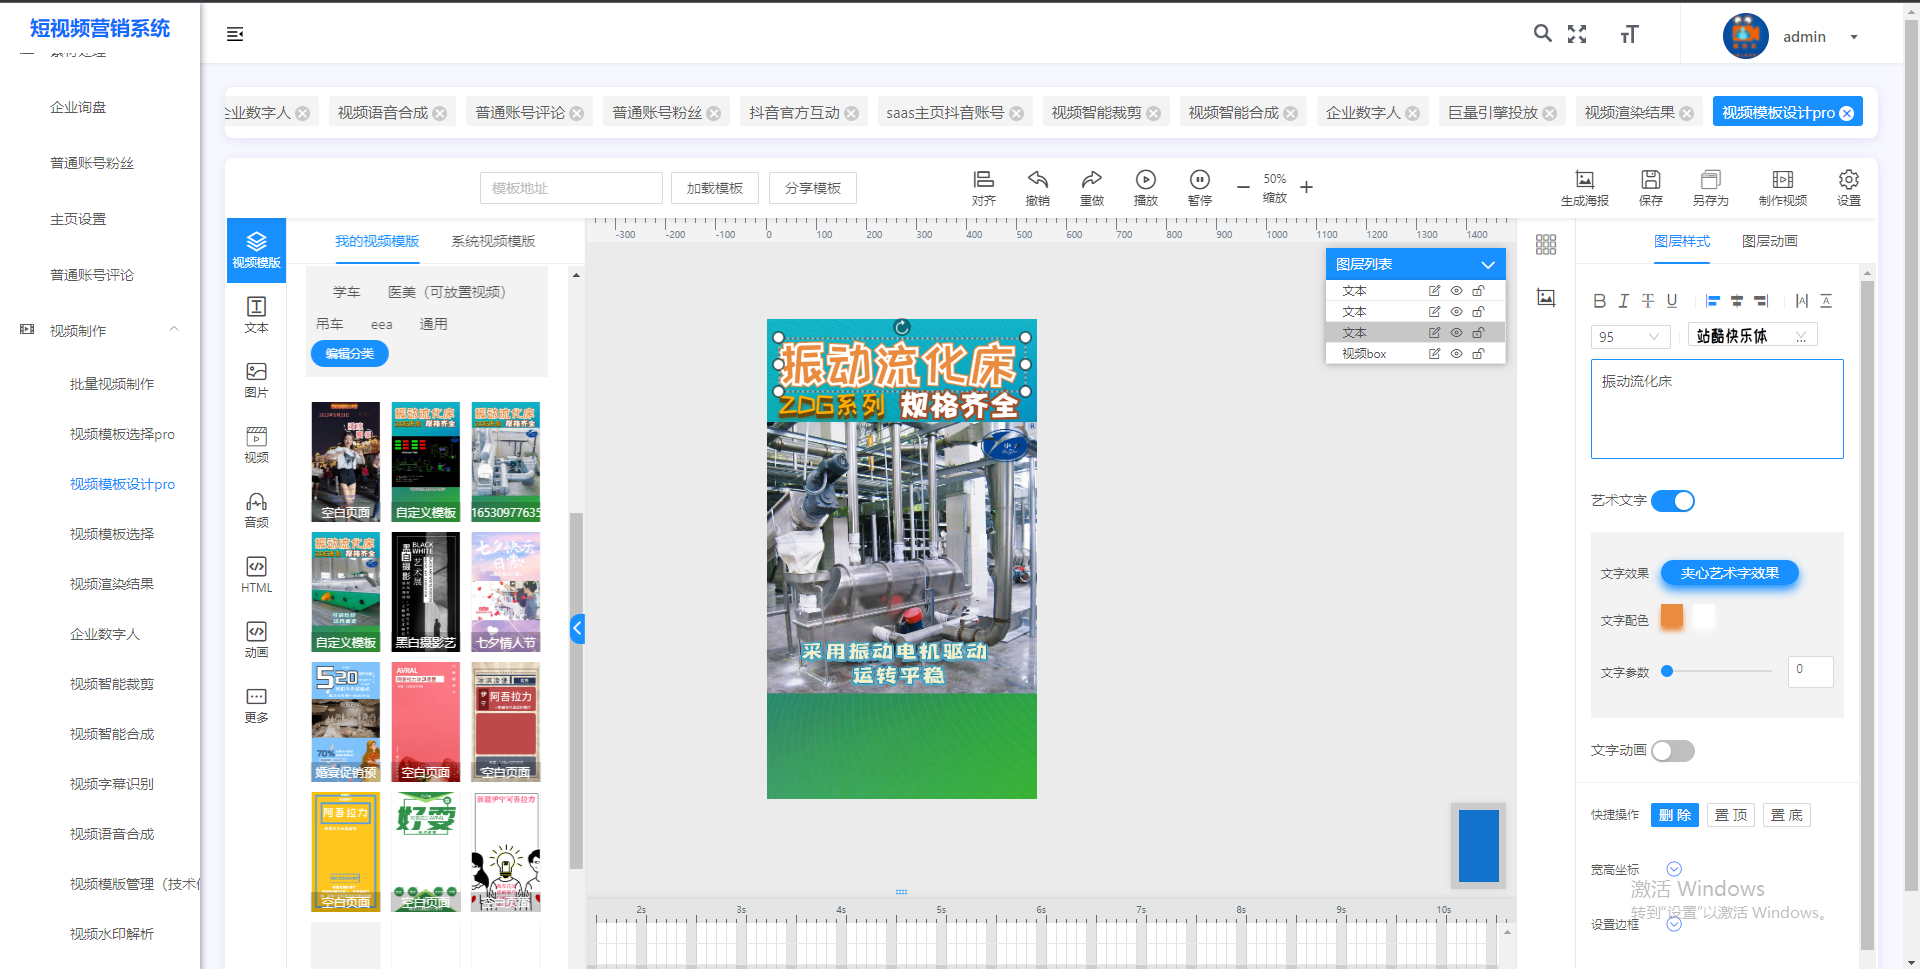The width and height of the screenshot is (1920, 969).
Task: Toggle bold text formatting
Action: pyautogui.click(x=1599, y=301)
